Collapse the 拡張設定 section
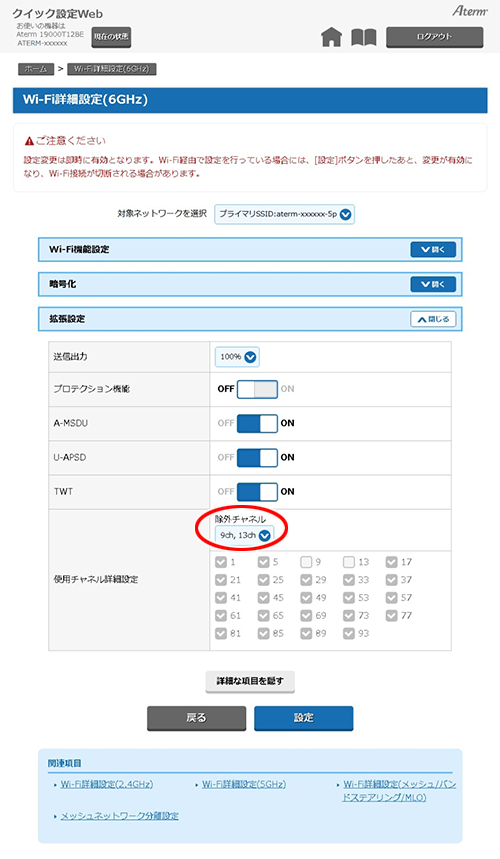The image size is (500, 859). coord(433,319)
